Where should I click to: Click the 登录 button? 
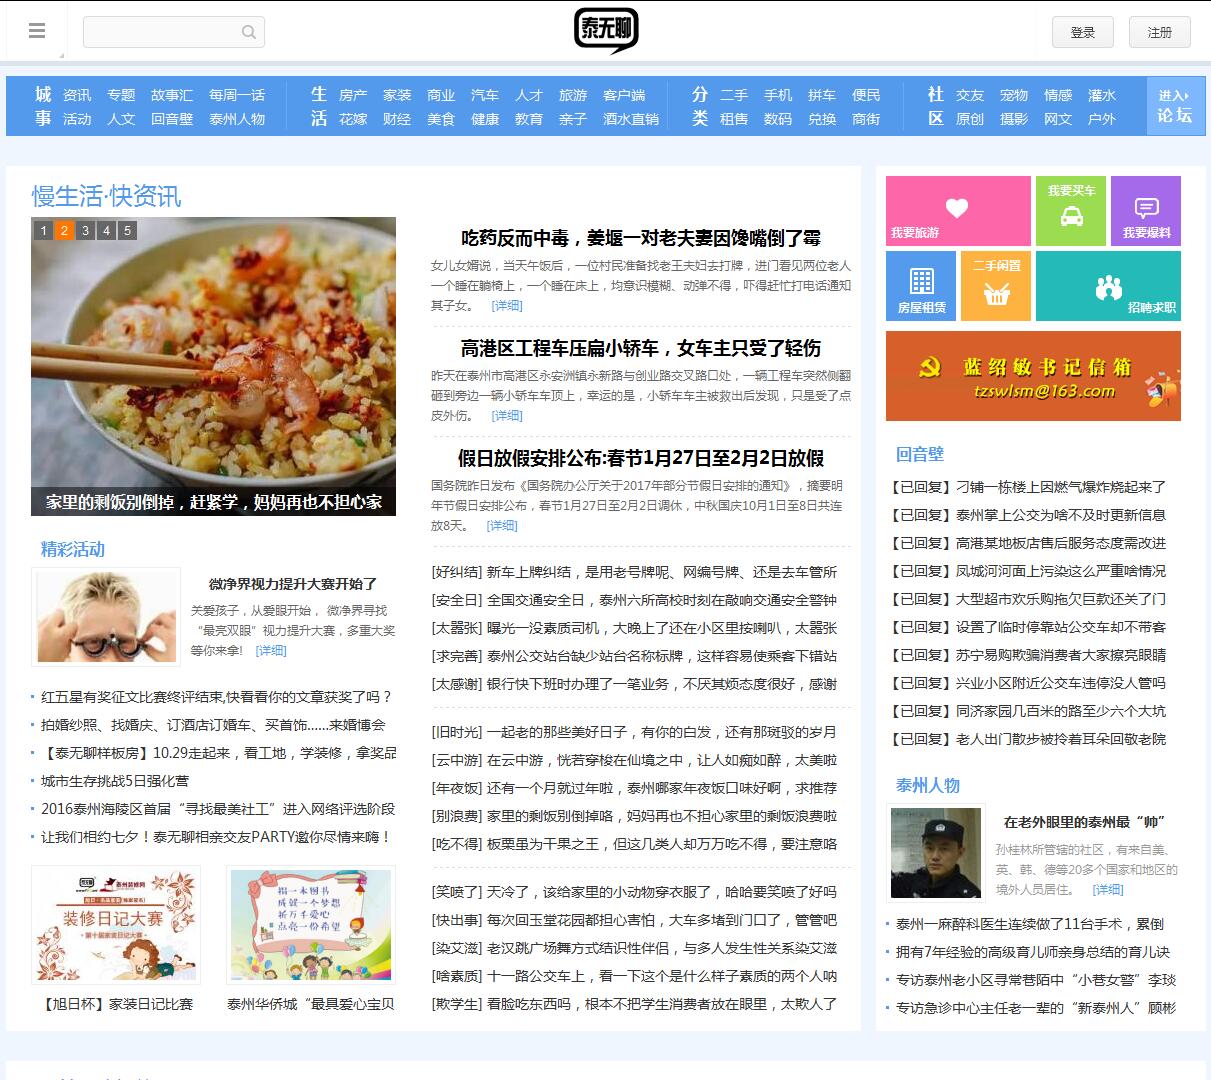pyautogui.click(x=1083, y=32)
